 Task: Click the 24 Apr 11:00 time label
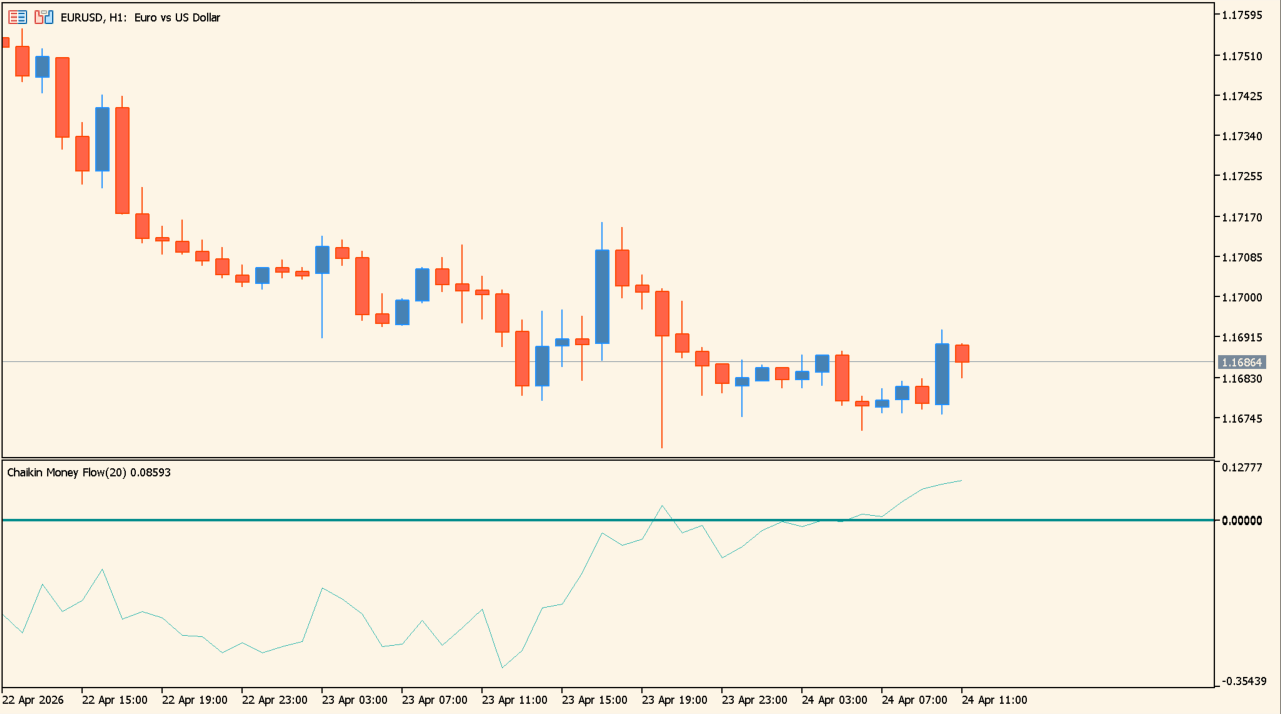point(994,700)
